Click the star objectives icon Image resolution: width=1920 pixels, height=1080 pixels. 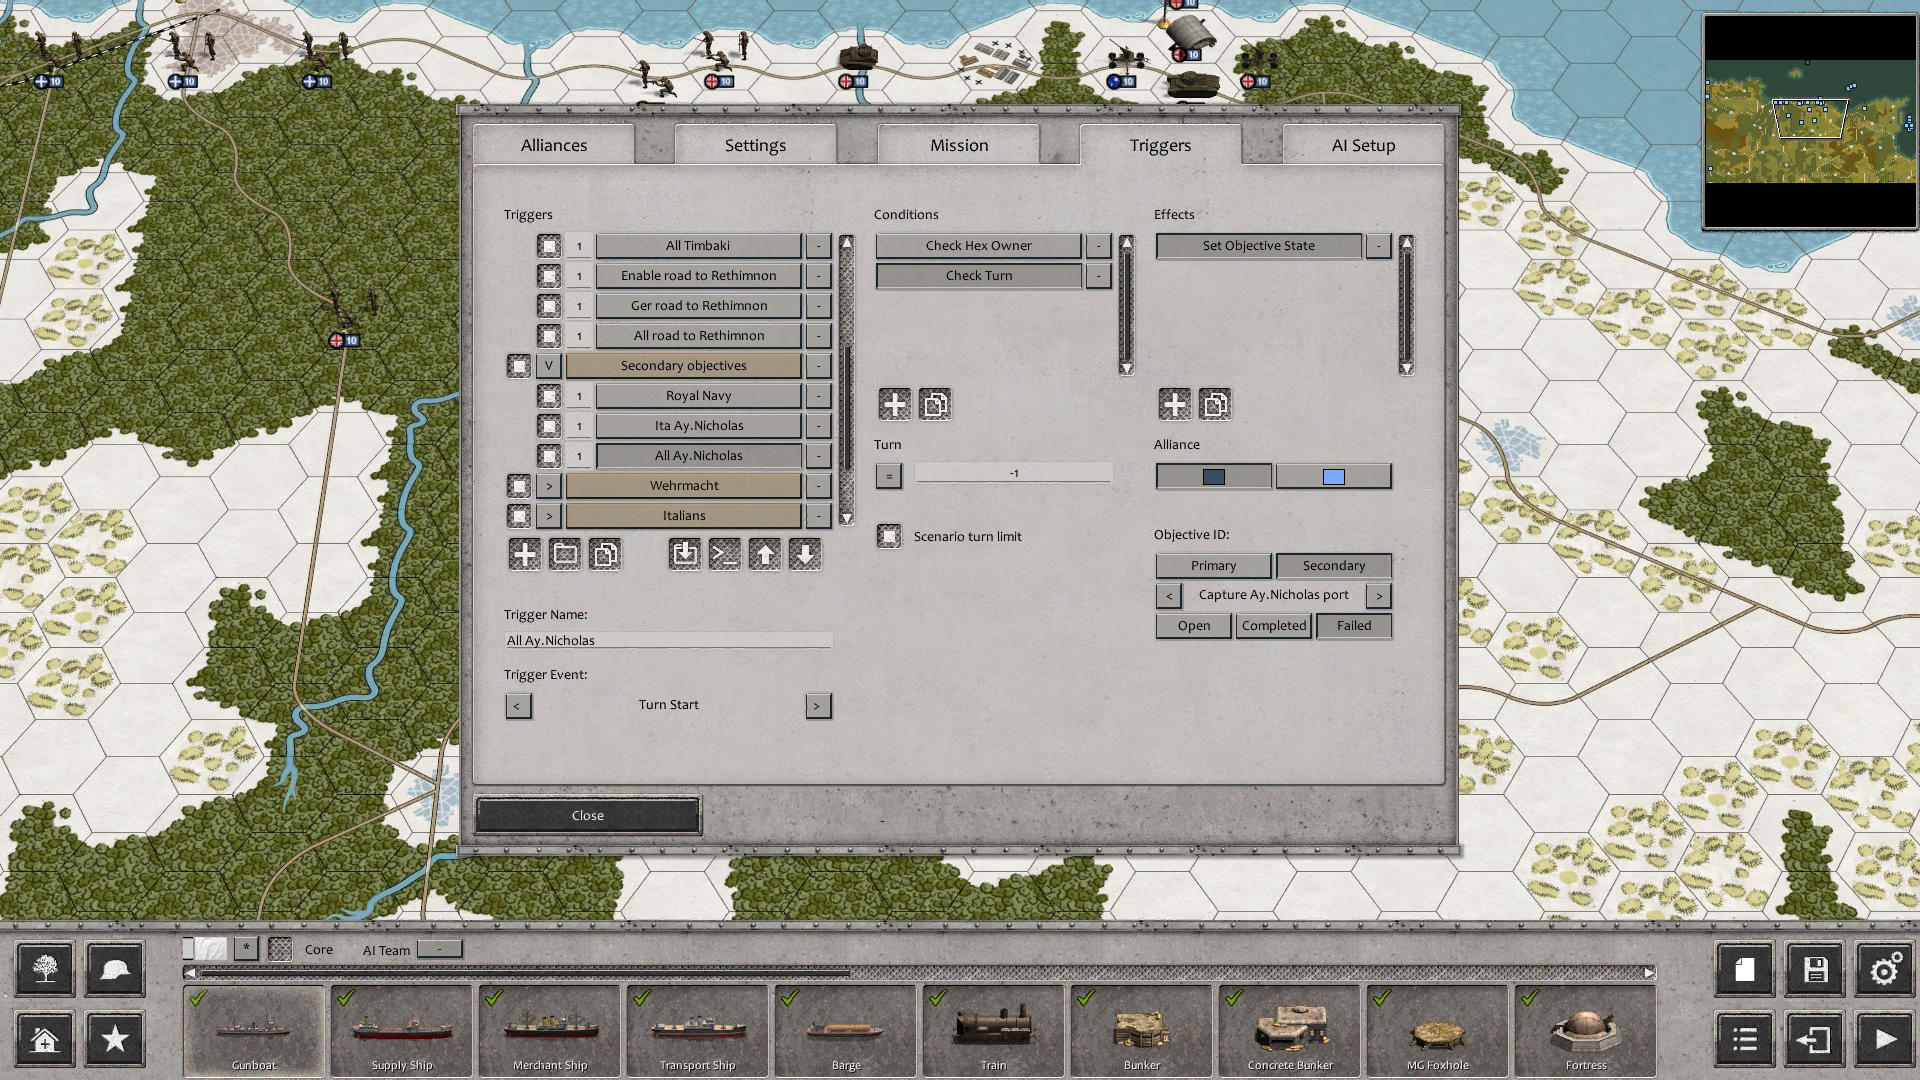click(x=115, y=1039)
